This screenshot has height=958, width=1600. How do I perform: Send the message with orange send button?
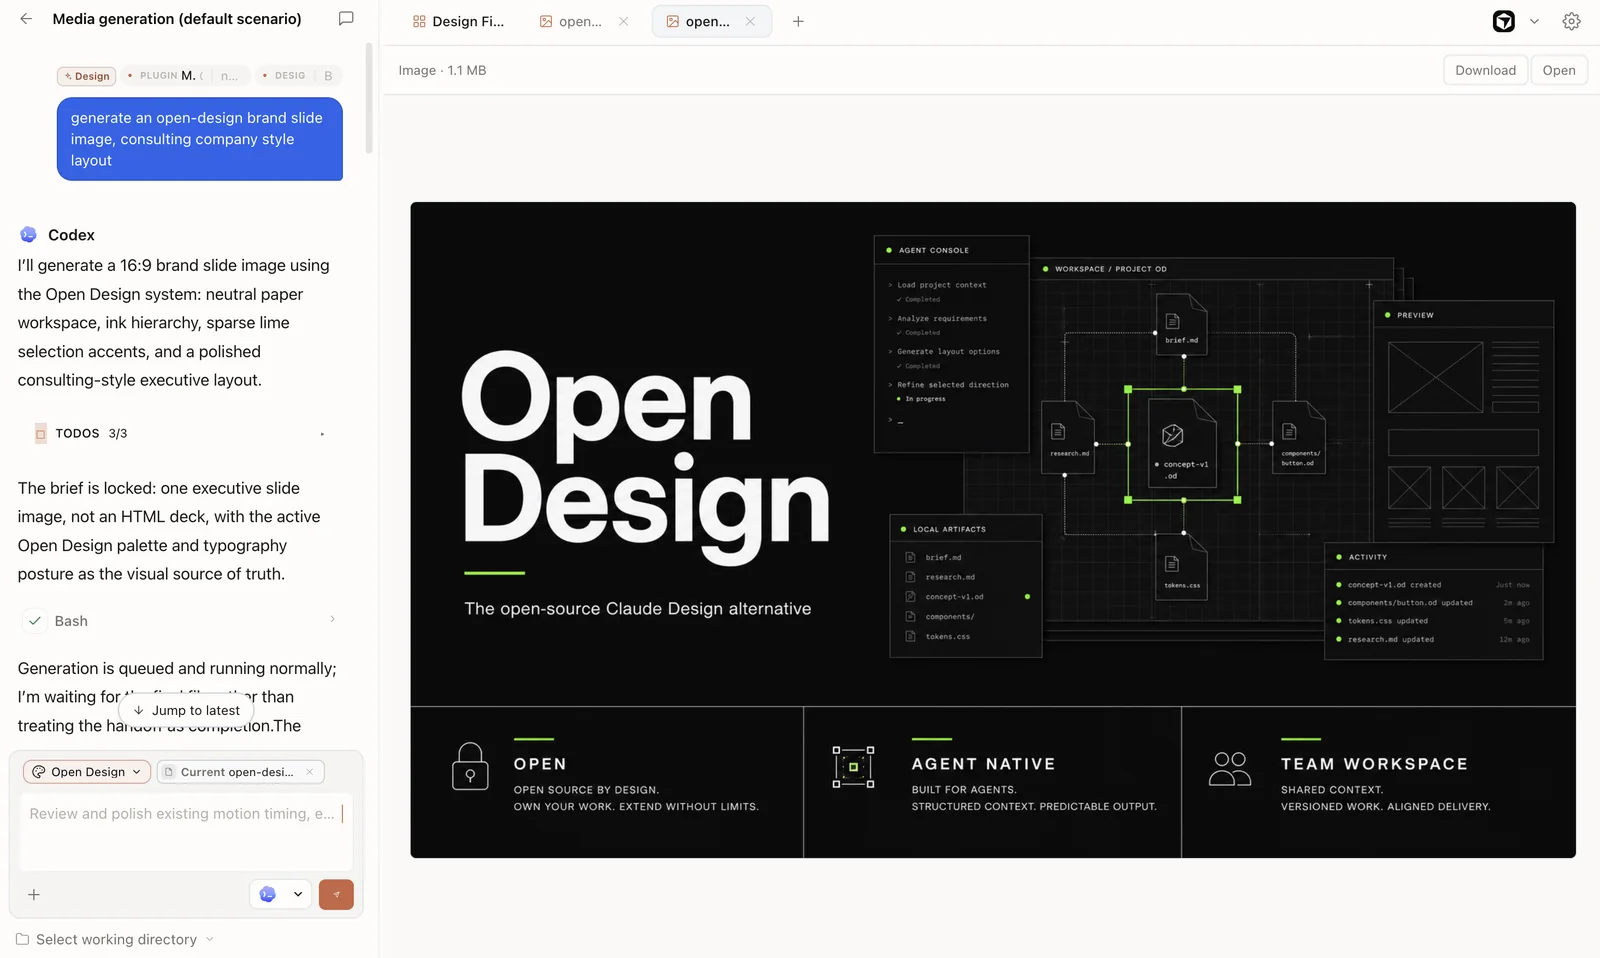point(336,895)
